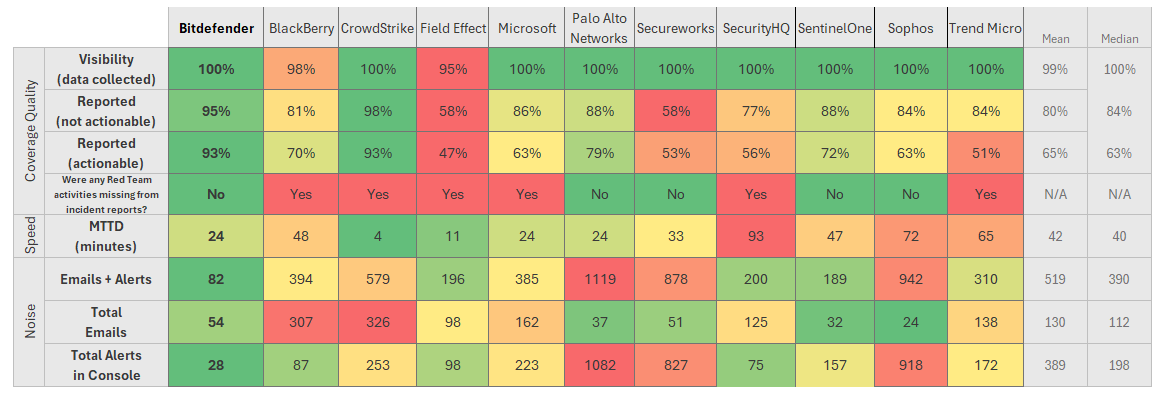Click Field Effect's 47% actionable cell

[453, 153]
